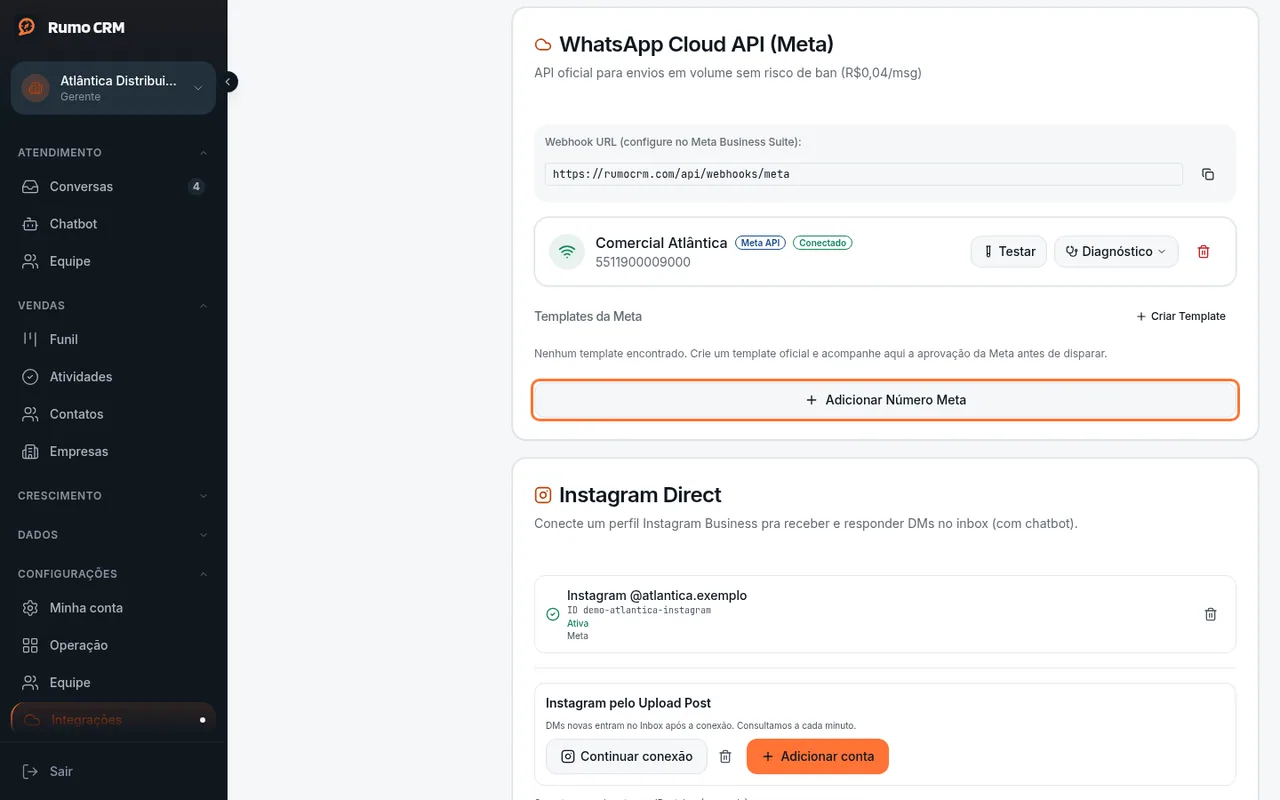Click the Integrações cloud icon in sidebar

click(x=31, y=720)
